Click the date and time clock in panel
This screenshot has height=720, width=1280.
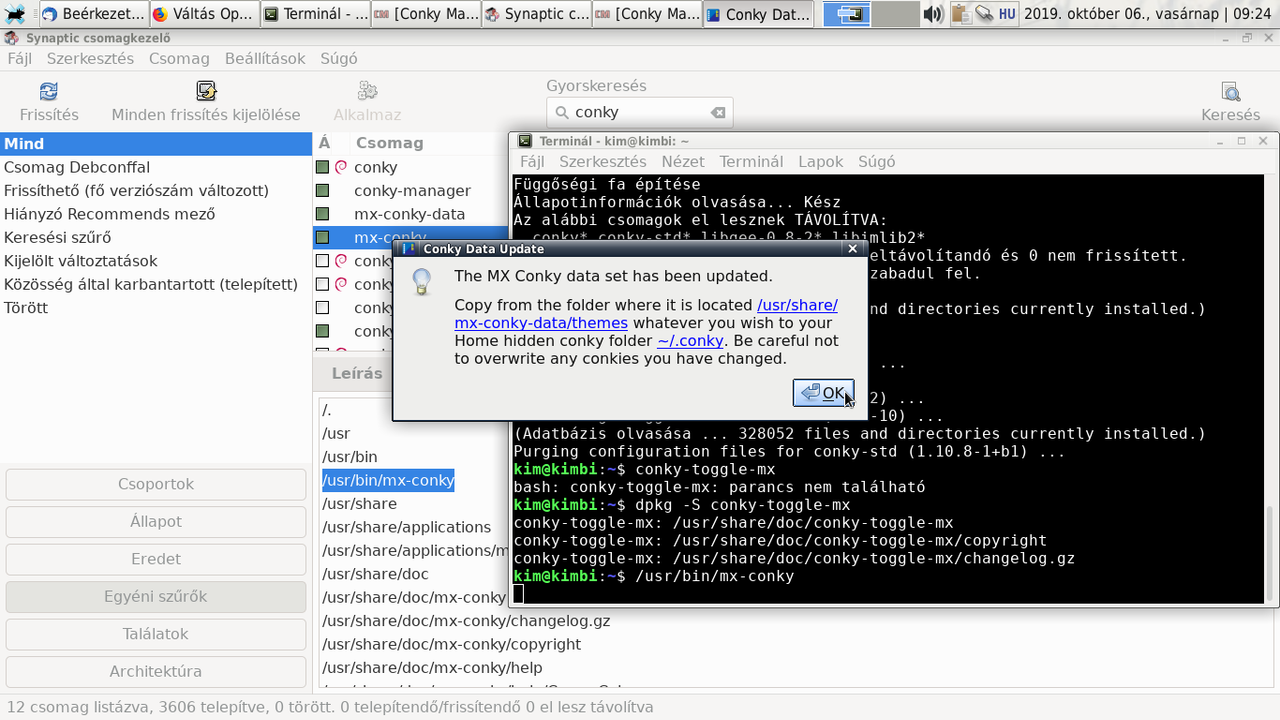(1149, 14)
